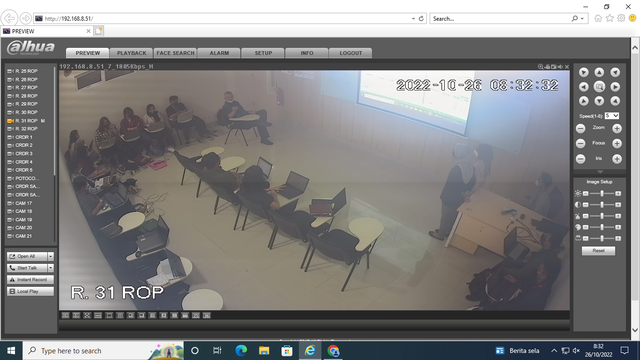Close the video stream with X icon
640x360 pixels.
[567, 67]
